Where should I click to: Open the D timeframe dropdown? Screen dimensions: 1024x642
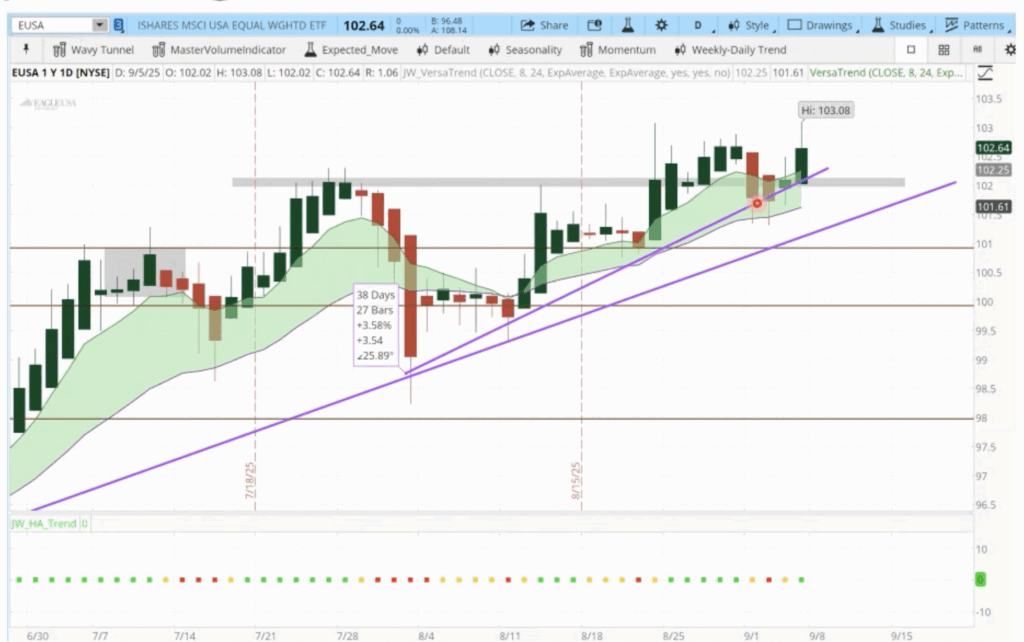tap(699, 25)
